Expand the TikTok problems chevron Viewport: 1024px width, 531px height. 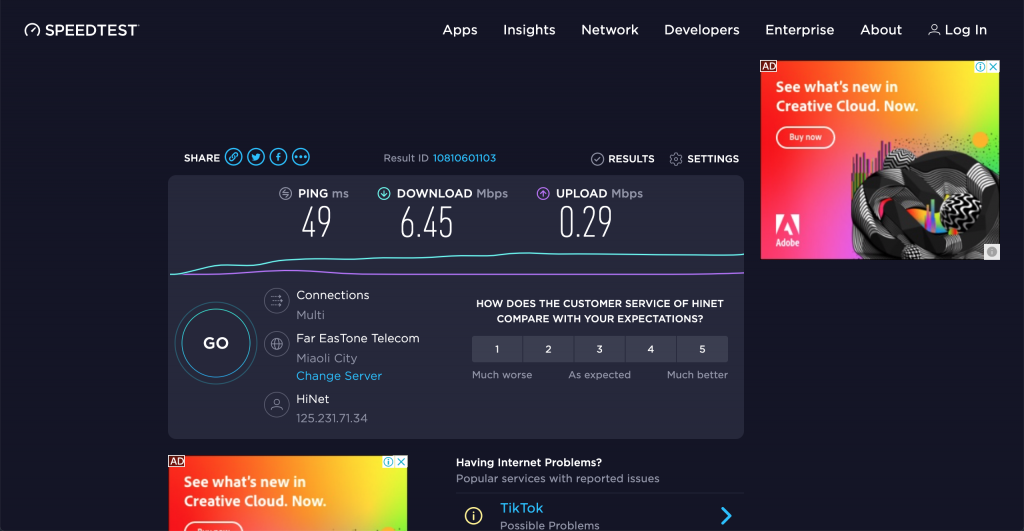click(x=726, y=516)
